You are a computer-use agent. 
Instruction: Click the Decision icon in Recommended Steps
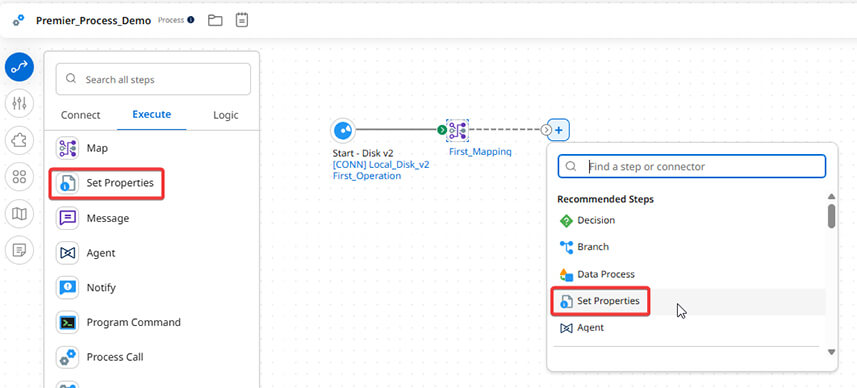pyautogui.click(x=566, y=220)
